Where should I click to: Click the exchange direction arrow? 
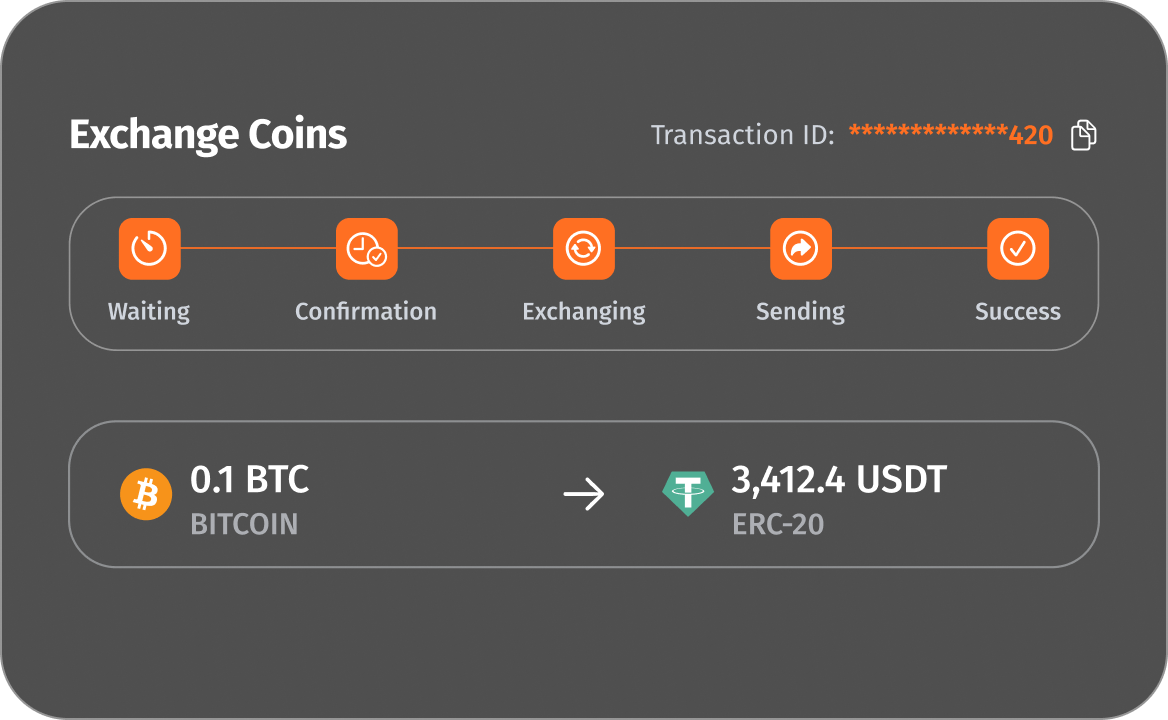click(584, 494)
